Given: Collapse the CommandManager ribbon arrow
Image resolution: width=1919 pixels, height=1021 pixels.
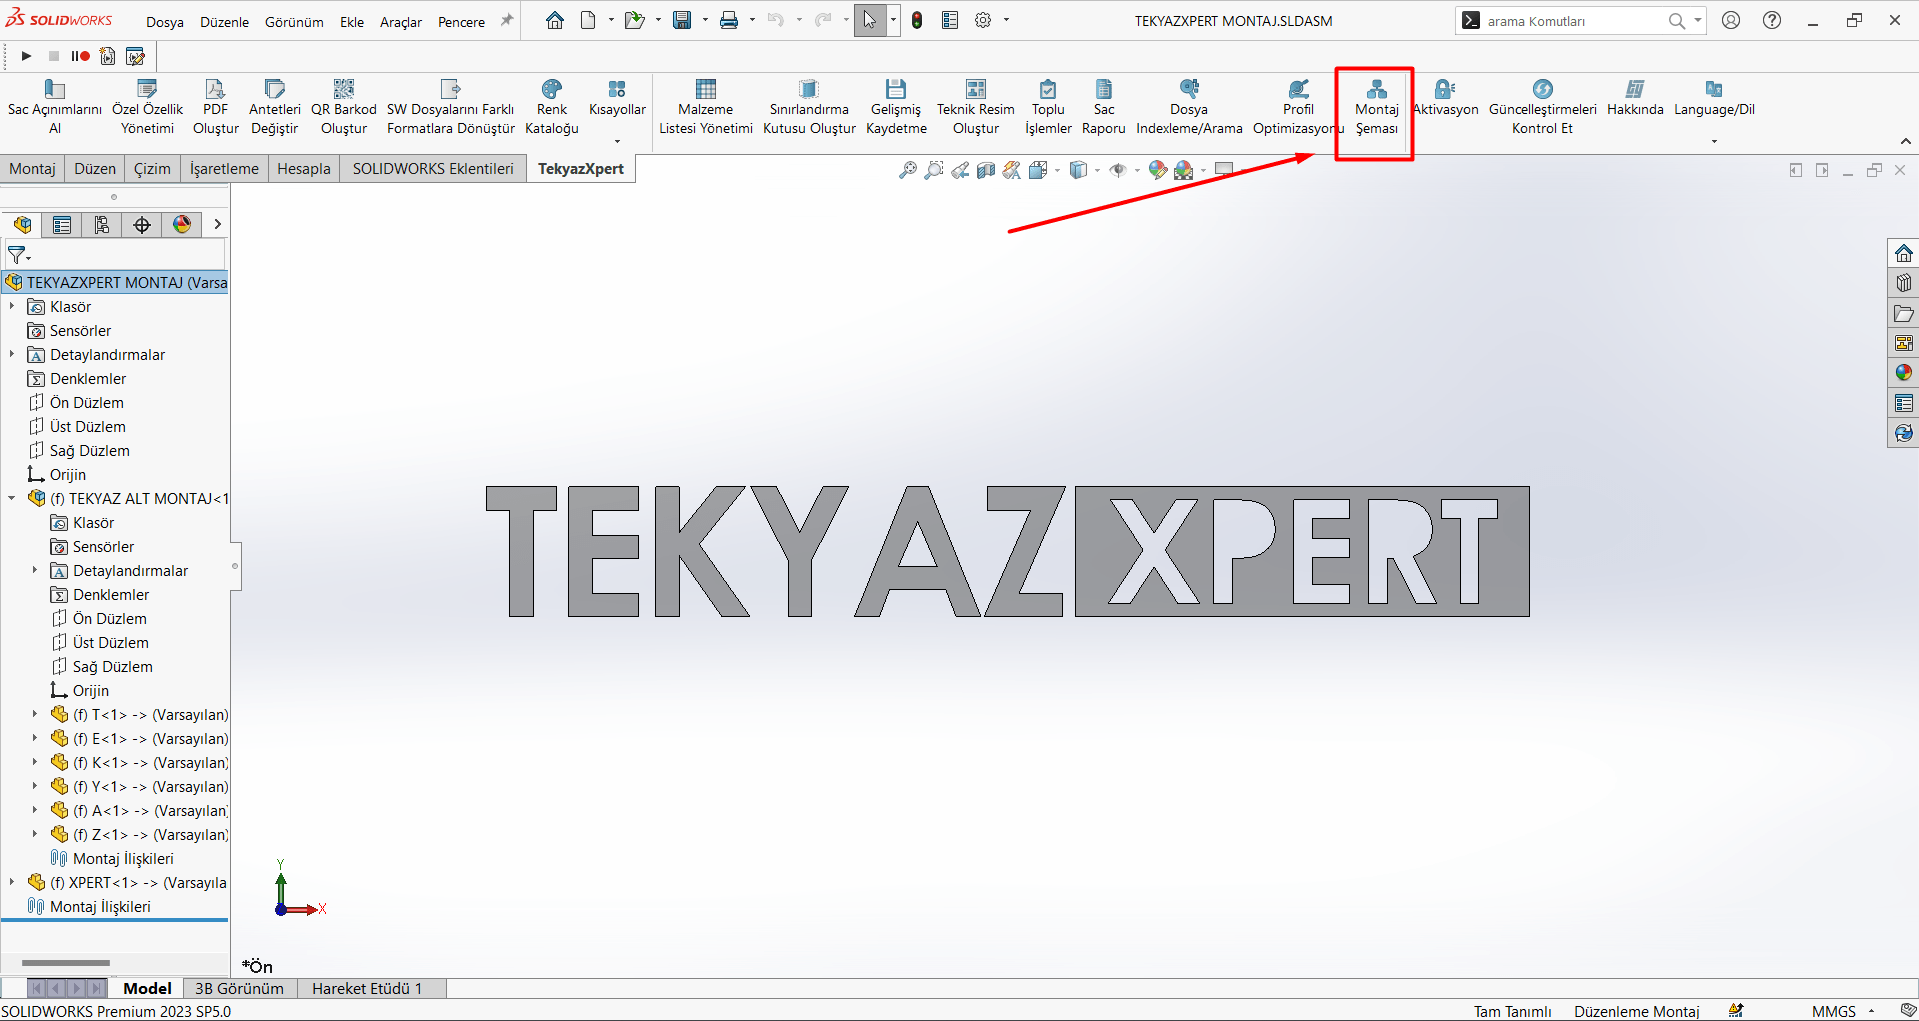Looking at the screenshot, I should point(1905,141).
